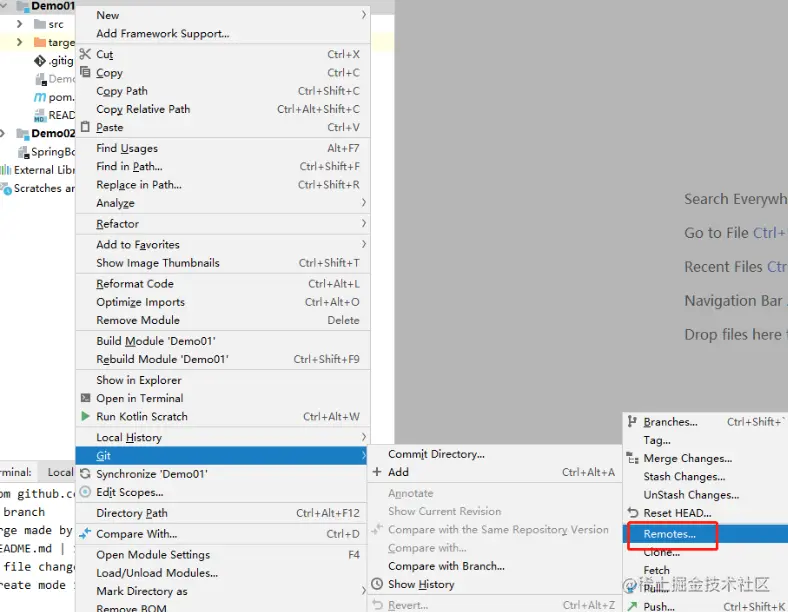Select Show in Explorer
Viewport: 788px width, 612px height.
click(x=223, y=380)
